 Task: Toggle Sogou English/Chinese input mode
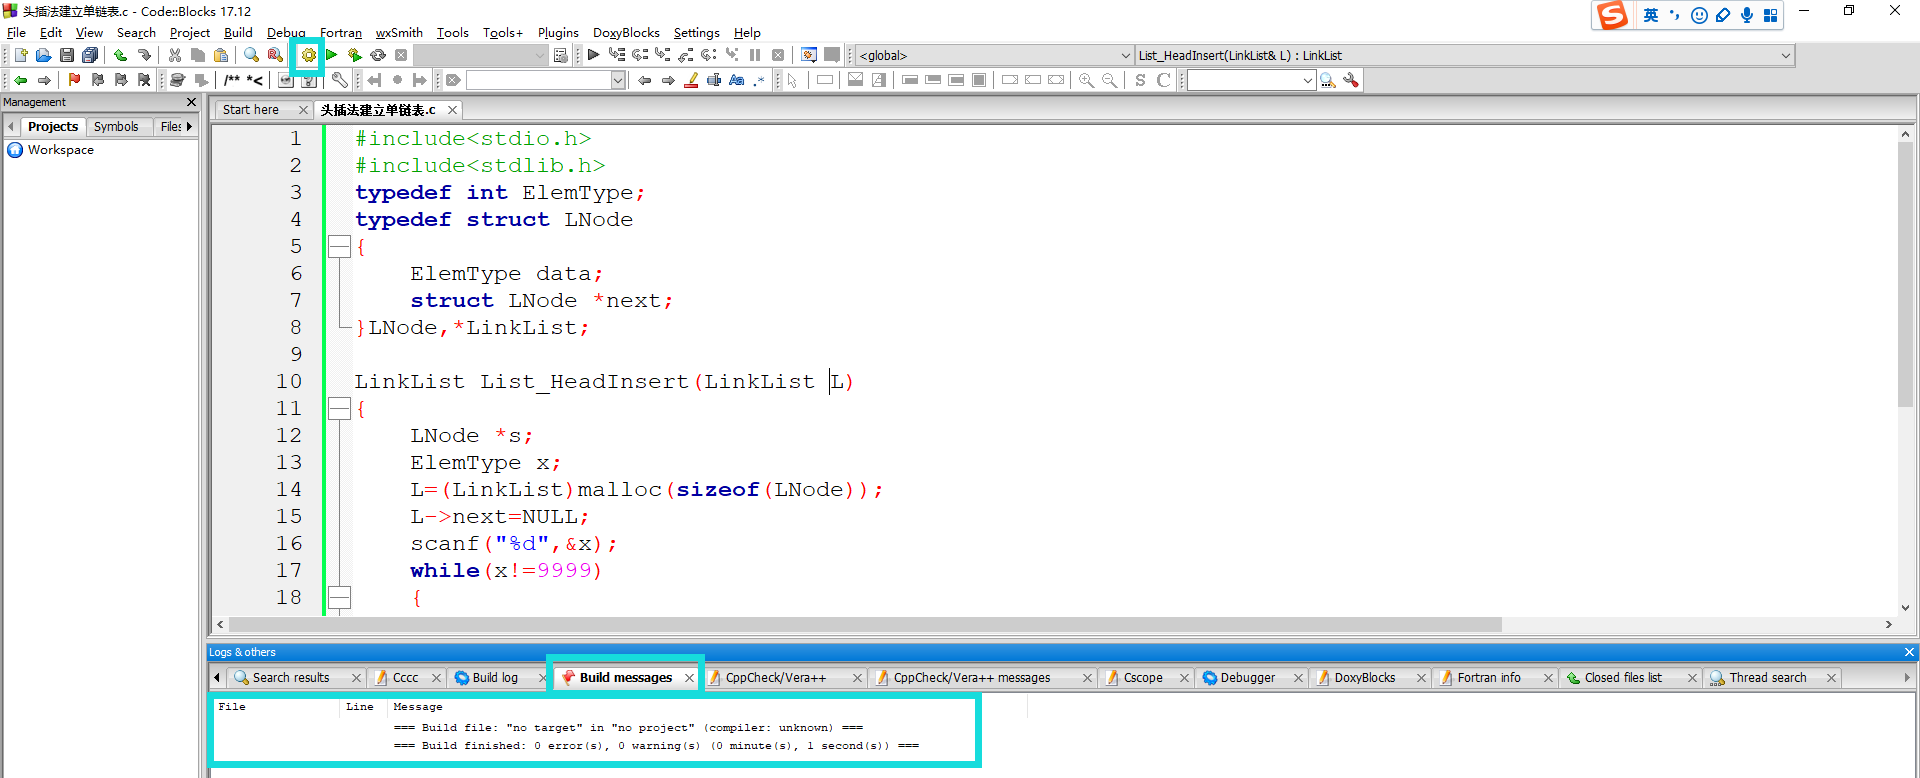[1651, 15]
